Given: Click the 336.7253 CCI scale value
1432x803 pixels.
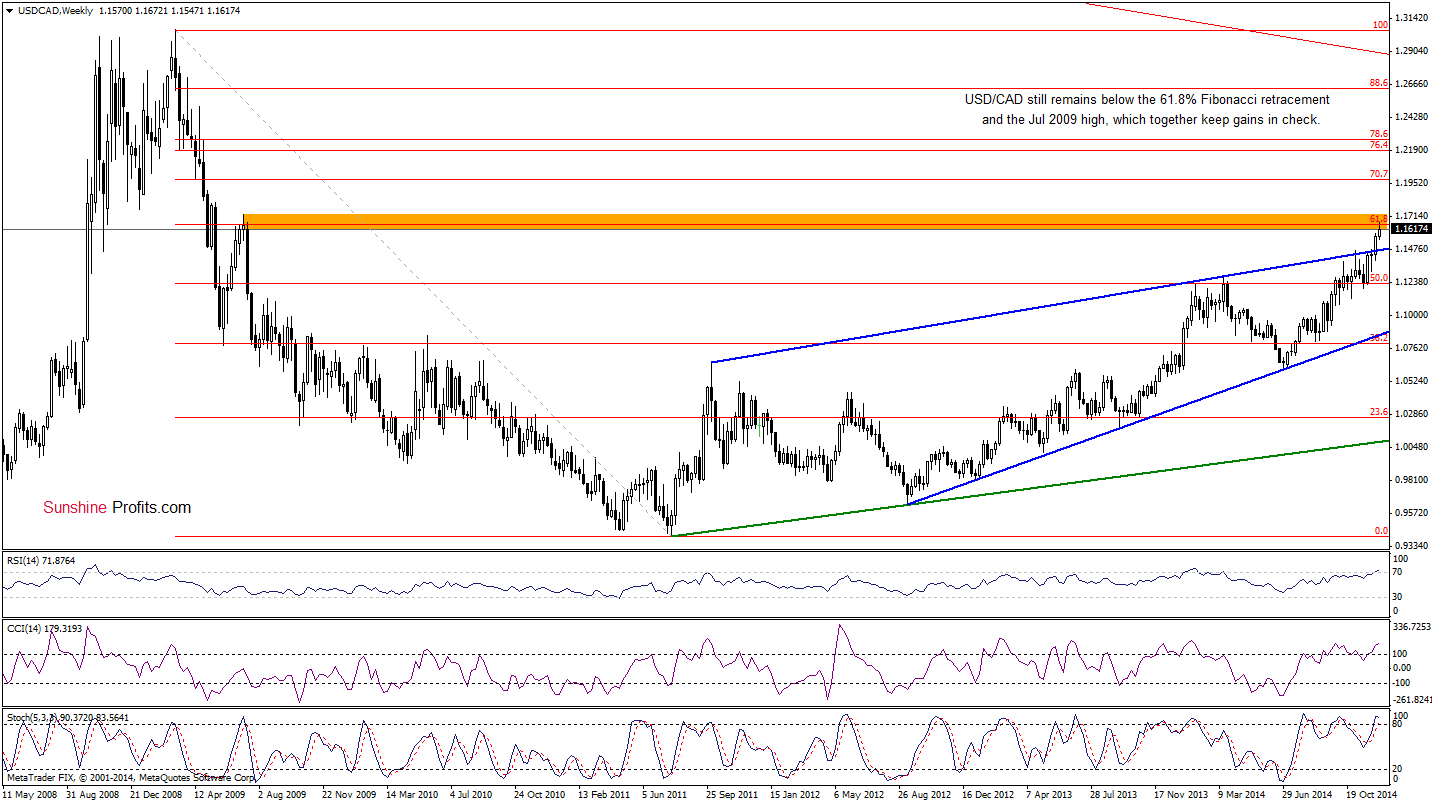Looking at the screenshot, I should point(1412,627).
